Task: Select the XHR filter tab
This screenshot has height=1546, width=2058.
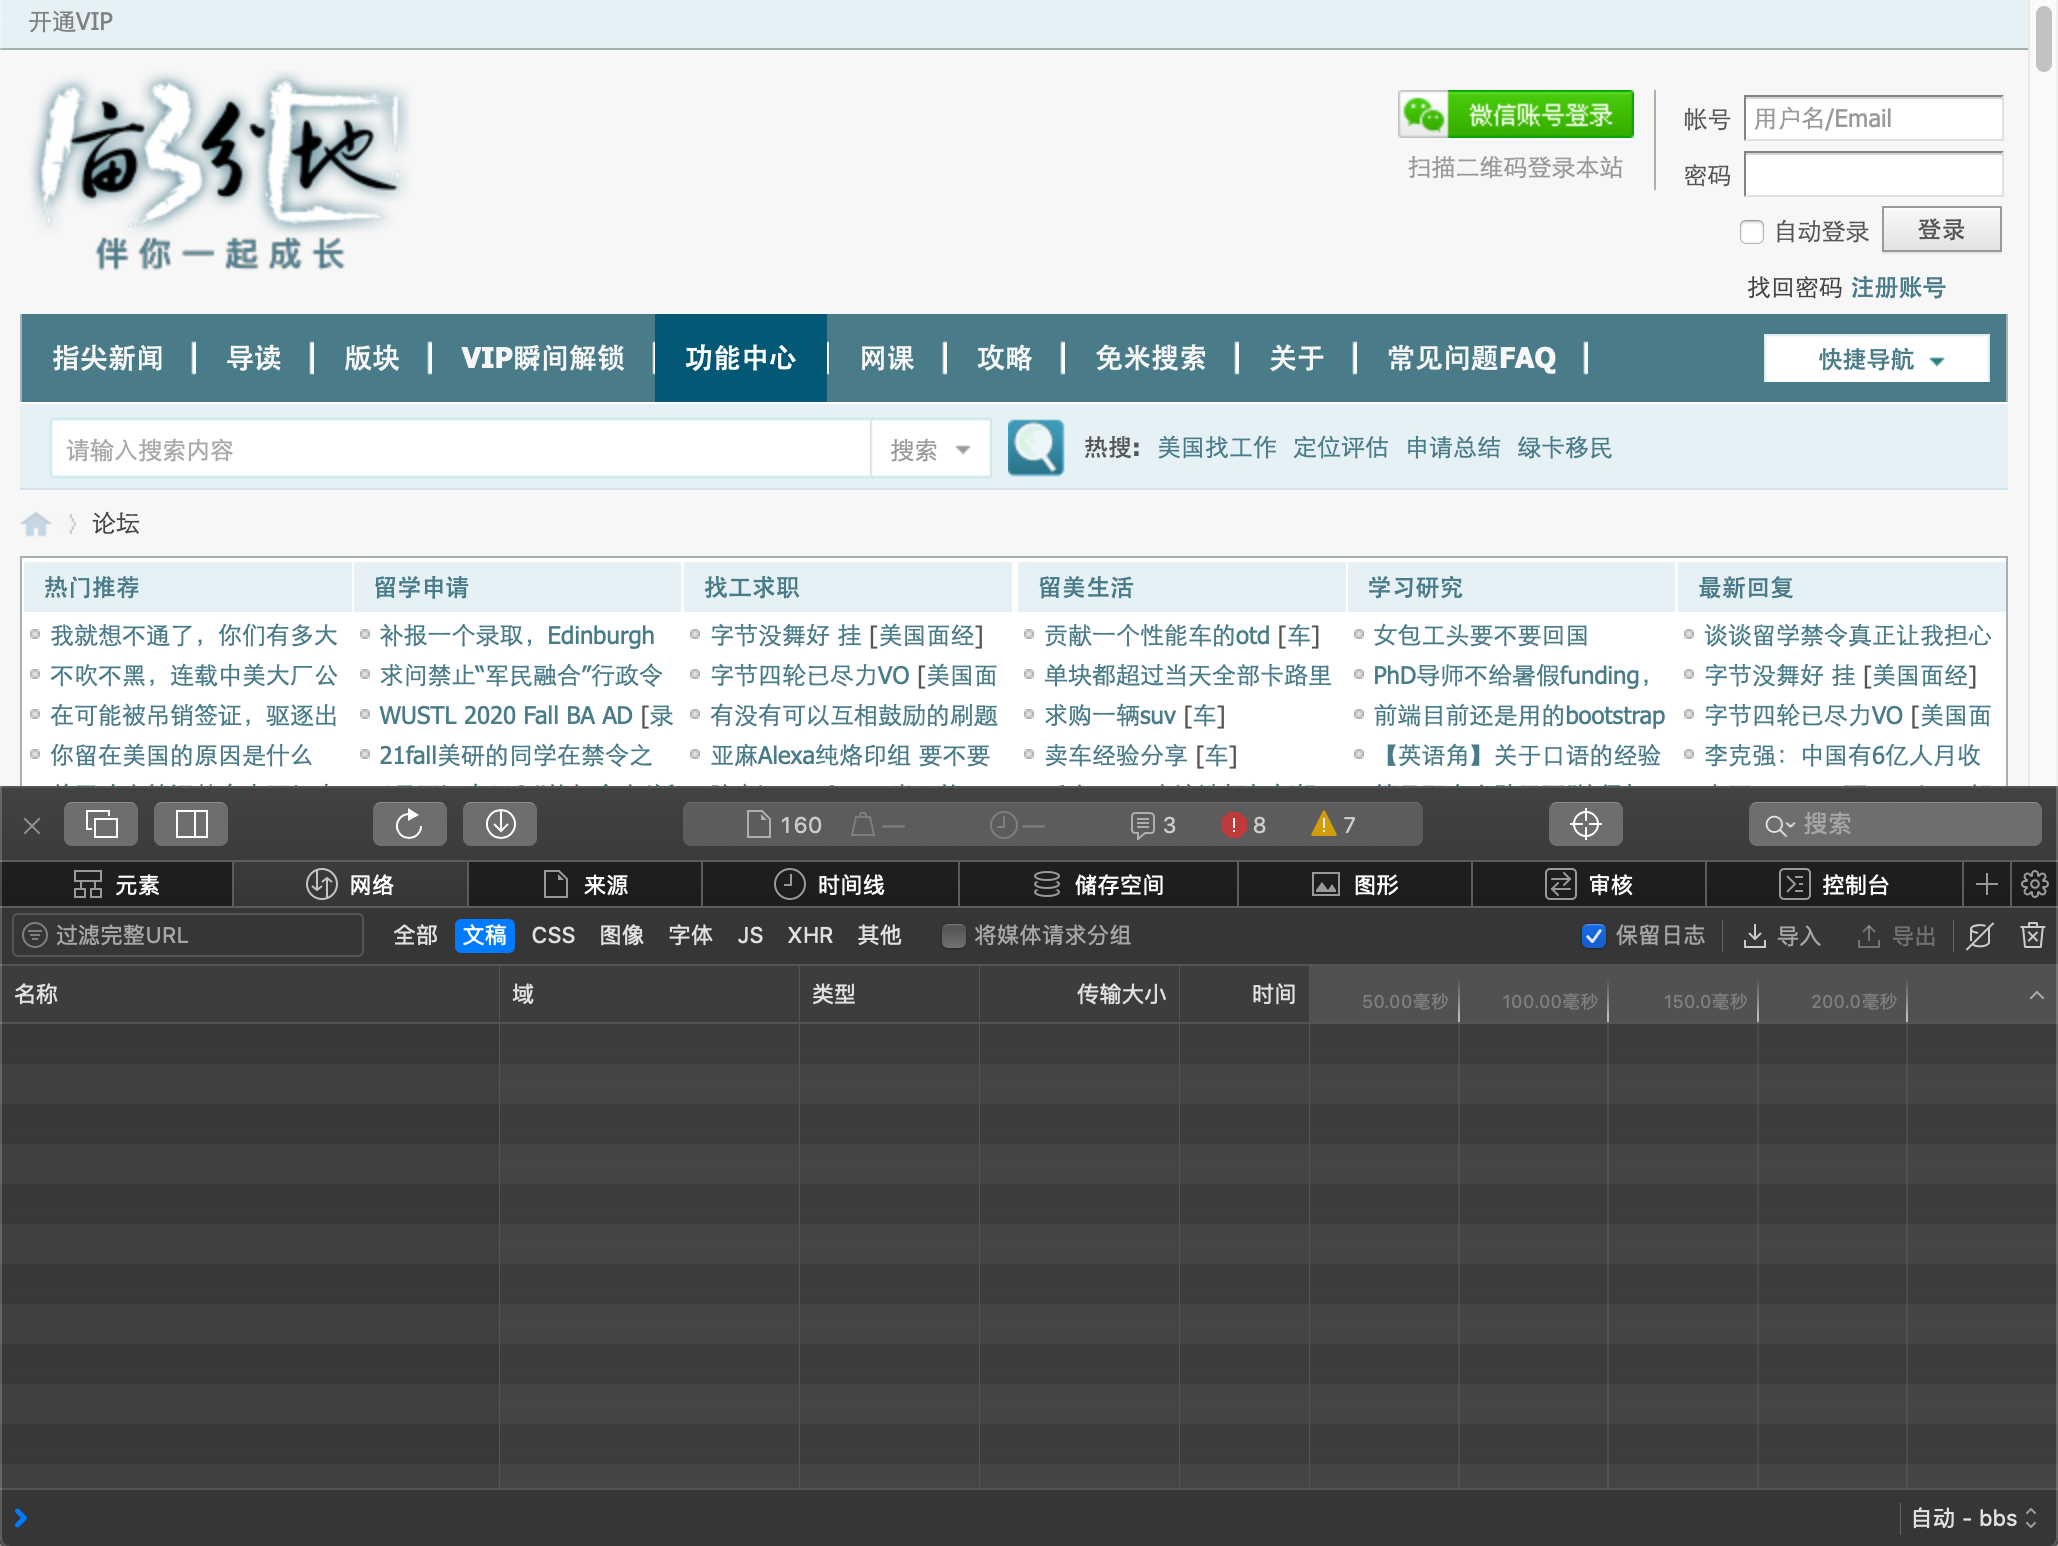Action: tap(809, 935)
